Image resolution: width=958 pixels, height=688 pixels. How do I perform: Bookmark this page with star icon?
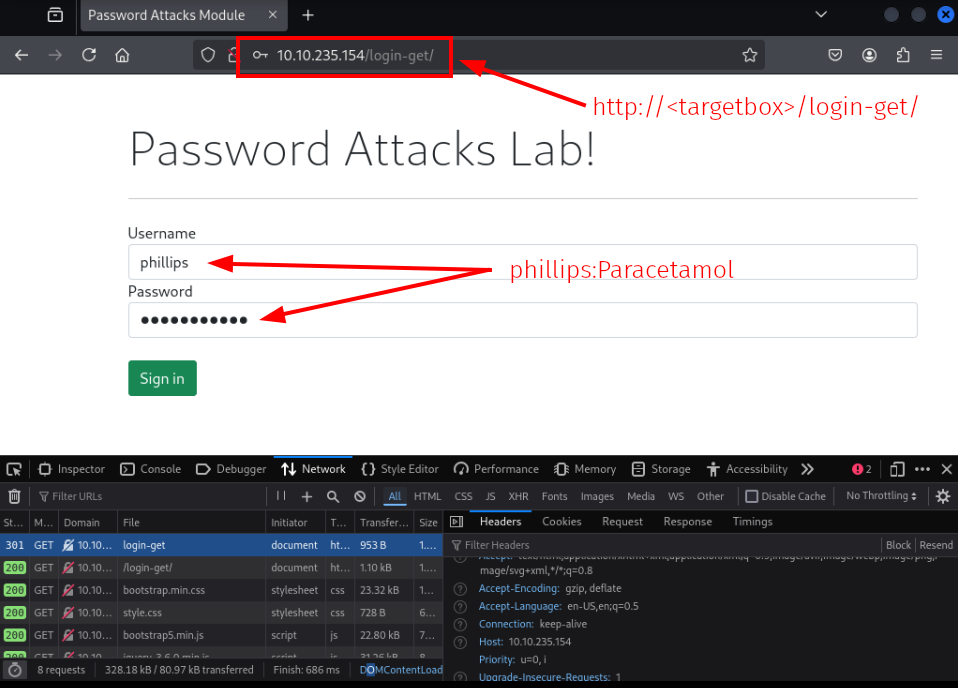coord(750,55)
